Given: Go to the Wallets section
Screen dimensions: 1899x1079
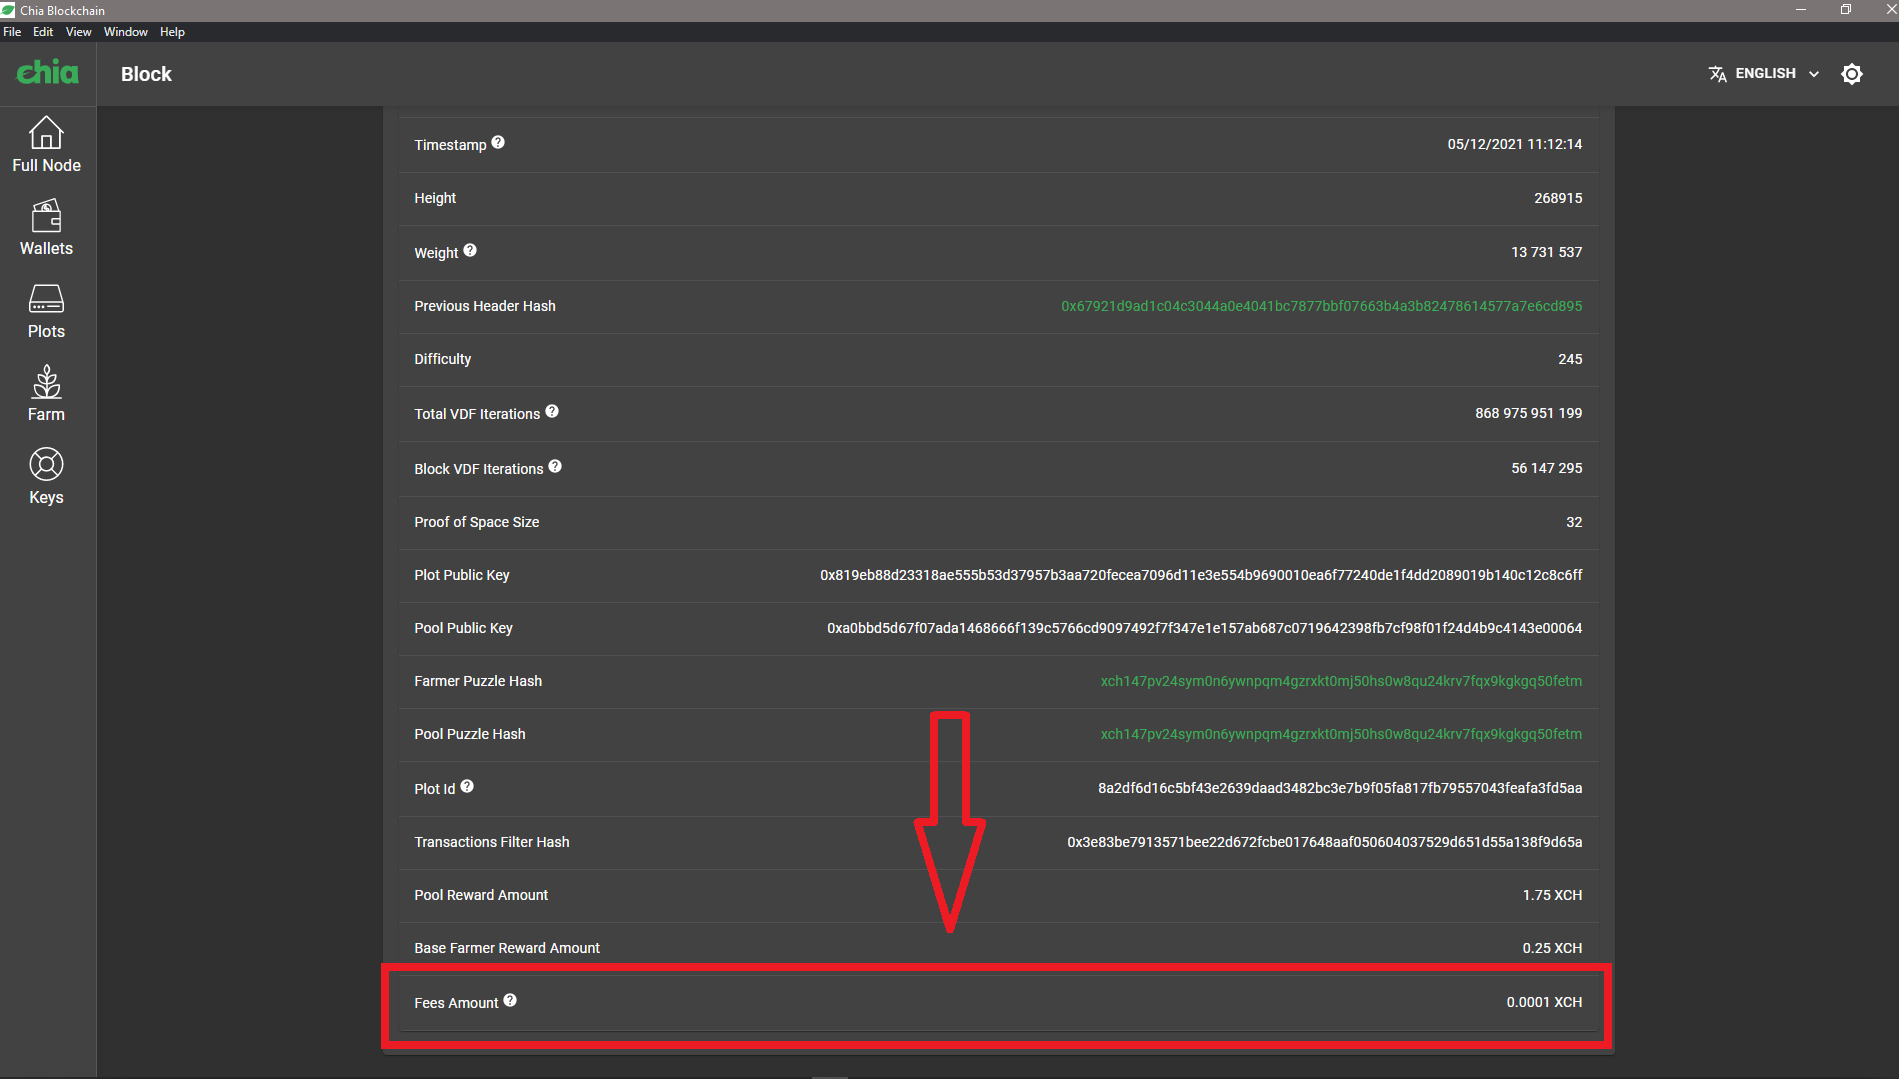Looking at the screenshot, I should (x=46, y=229).
